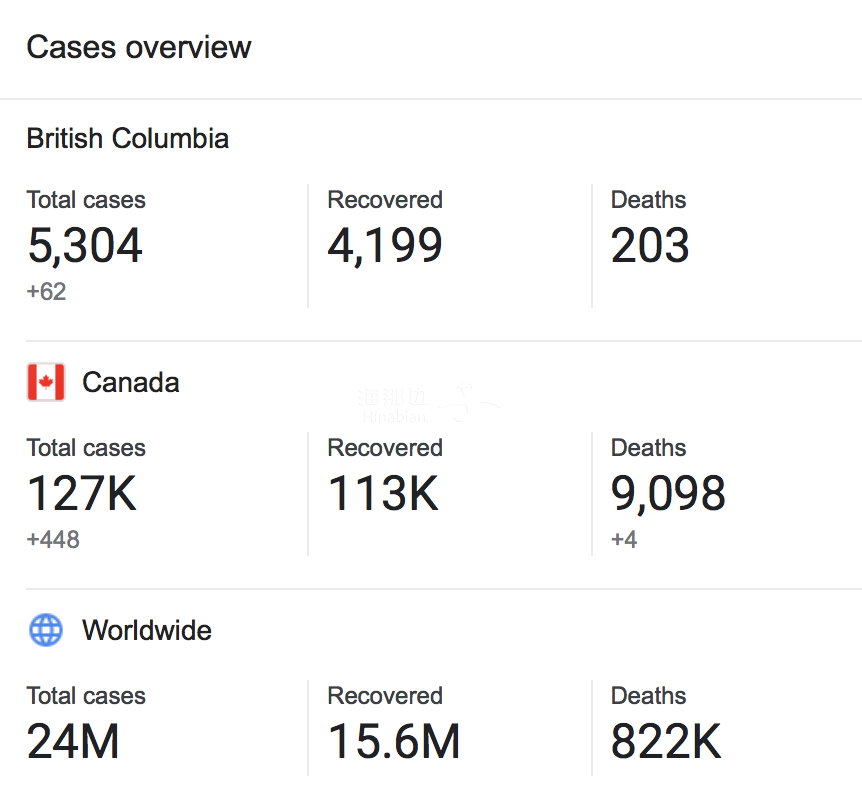Select the British Columbia region title
The width and height of the screenshot is (862, 806).
[x=128, y=138]
